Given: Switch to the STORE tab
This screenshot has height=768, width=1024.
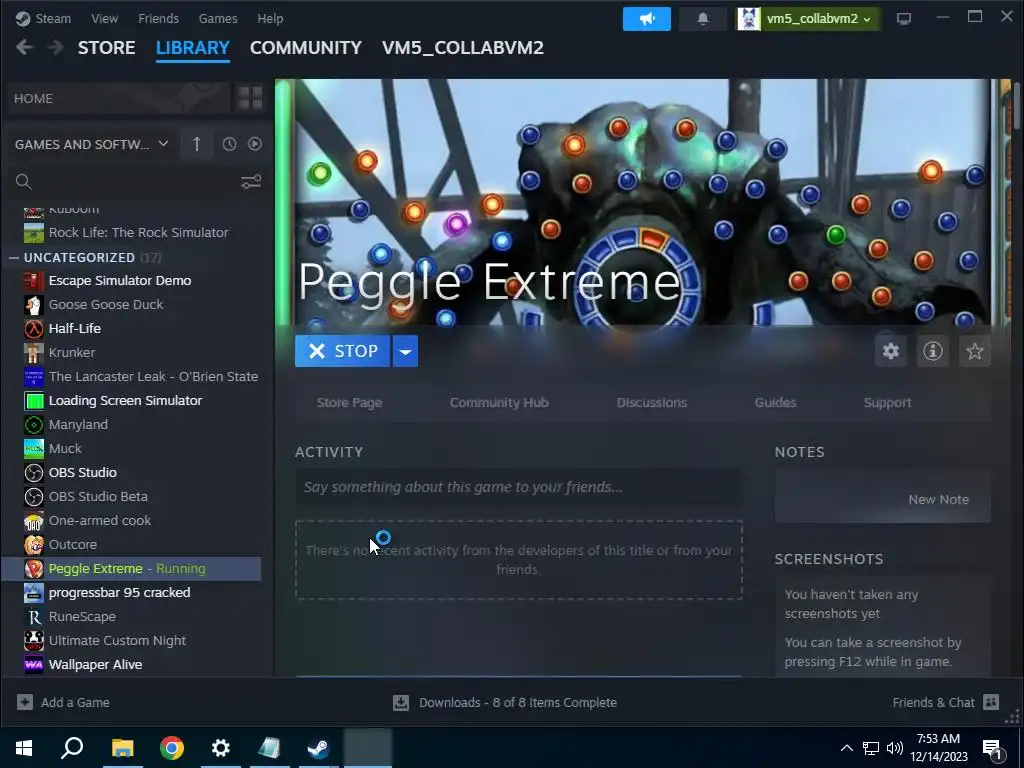Looking at the screenshot, I should tap(106, 48).
